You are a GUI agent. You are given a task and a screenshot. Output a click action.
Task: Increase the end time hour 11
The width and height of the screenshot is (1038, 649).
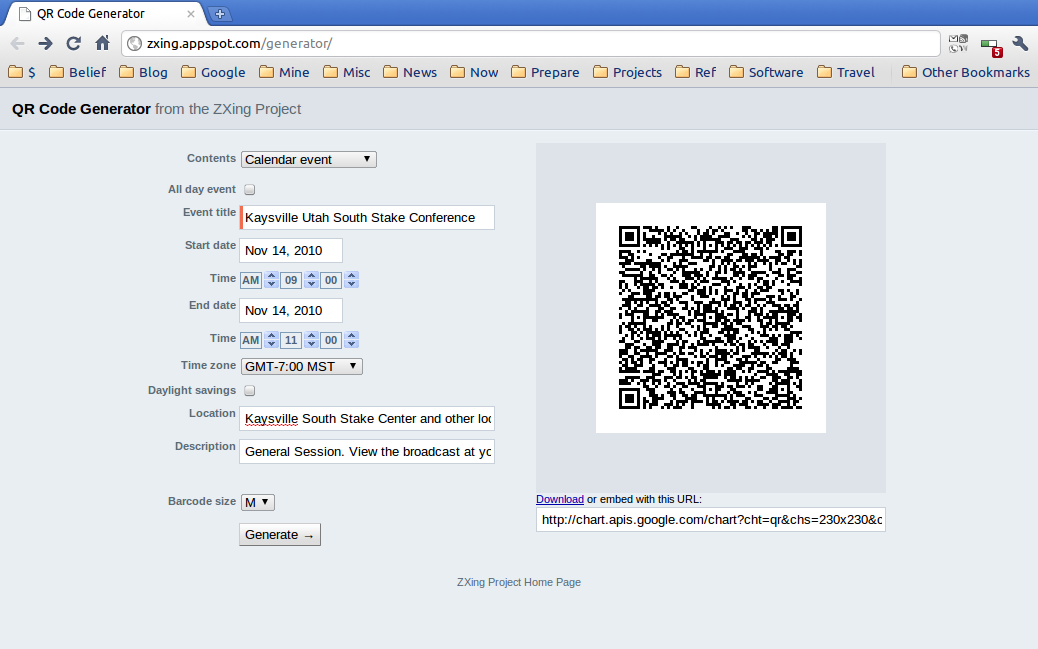pos(312,336)
